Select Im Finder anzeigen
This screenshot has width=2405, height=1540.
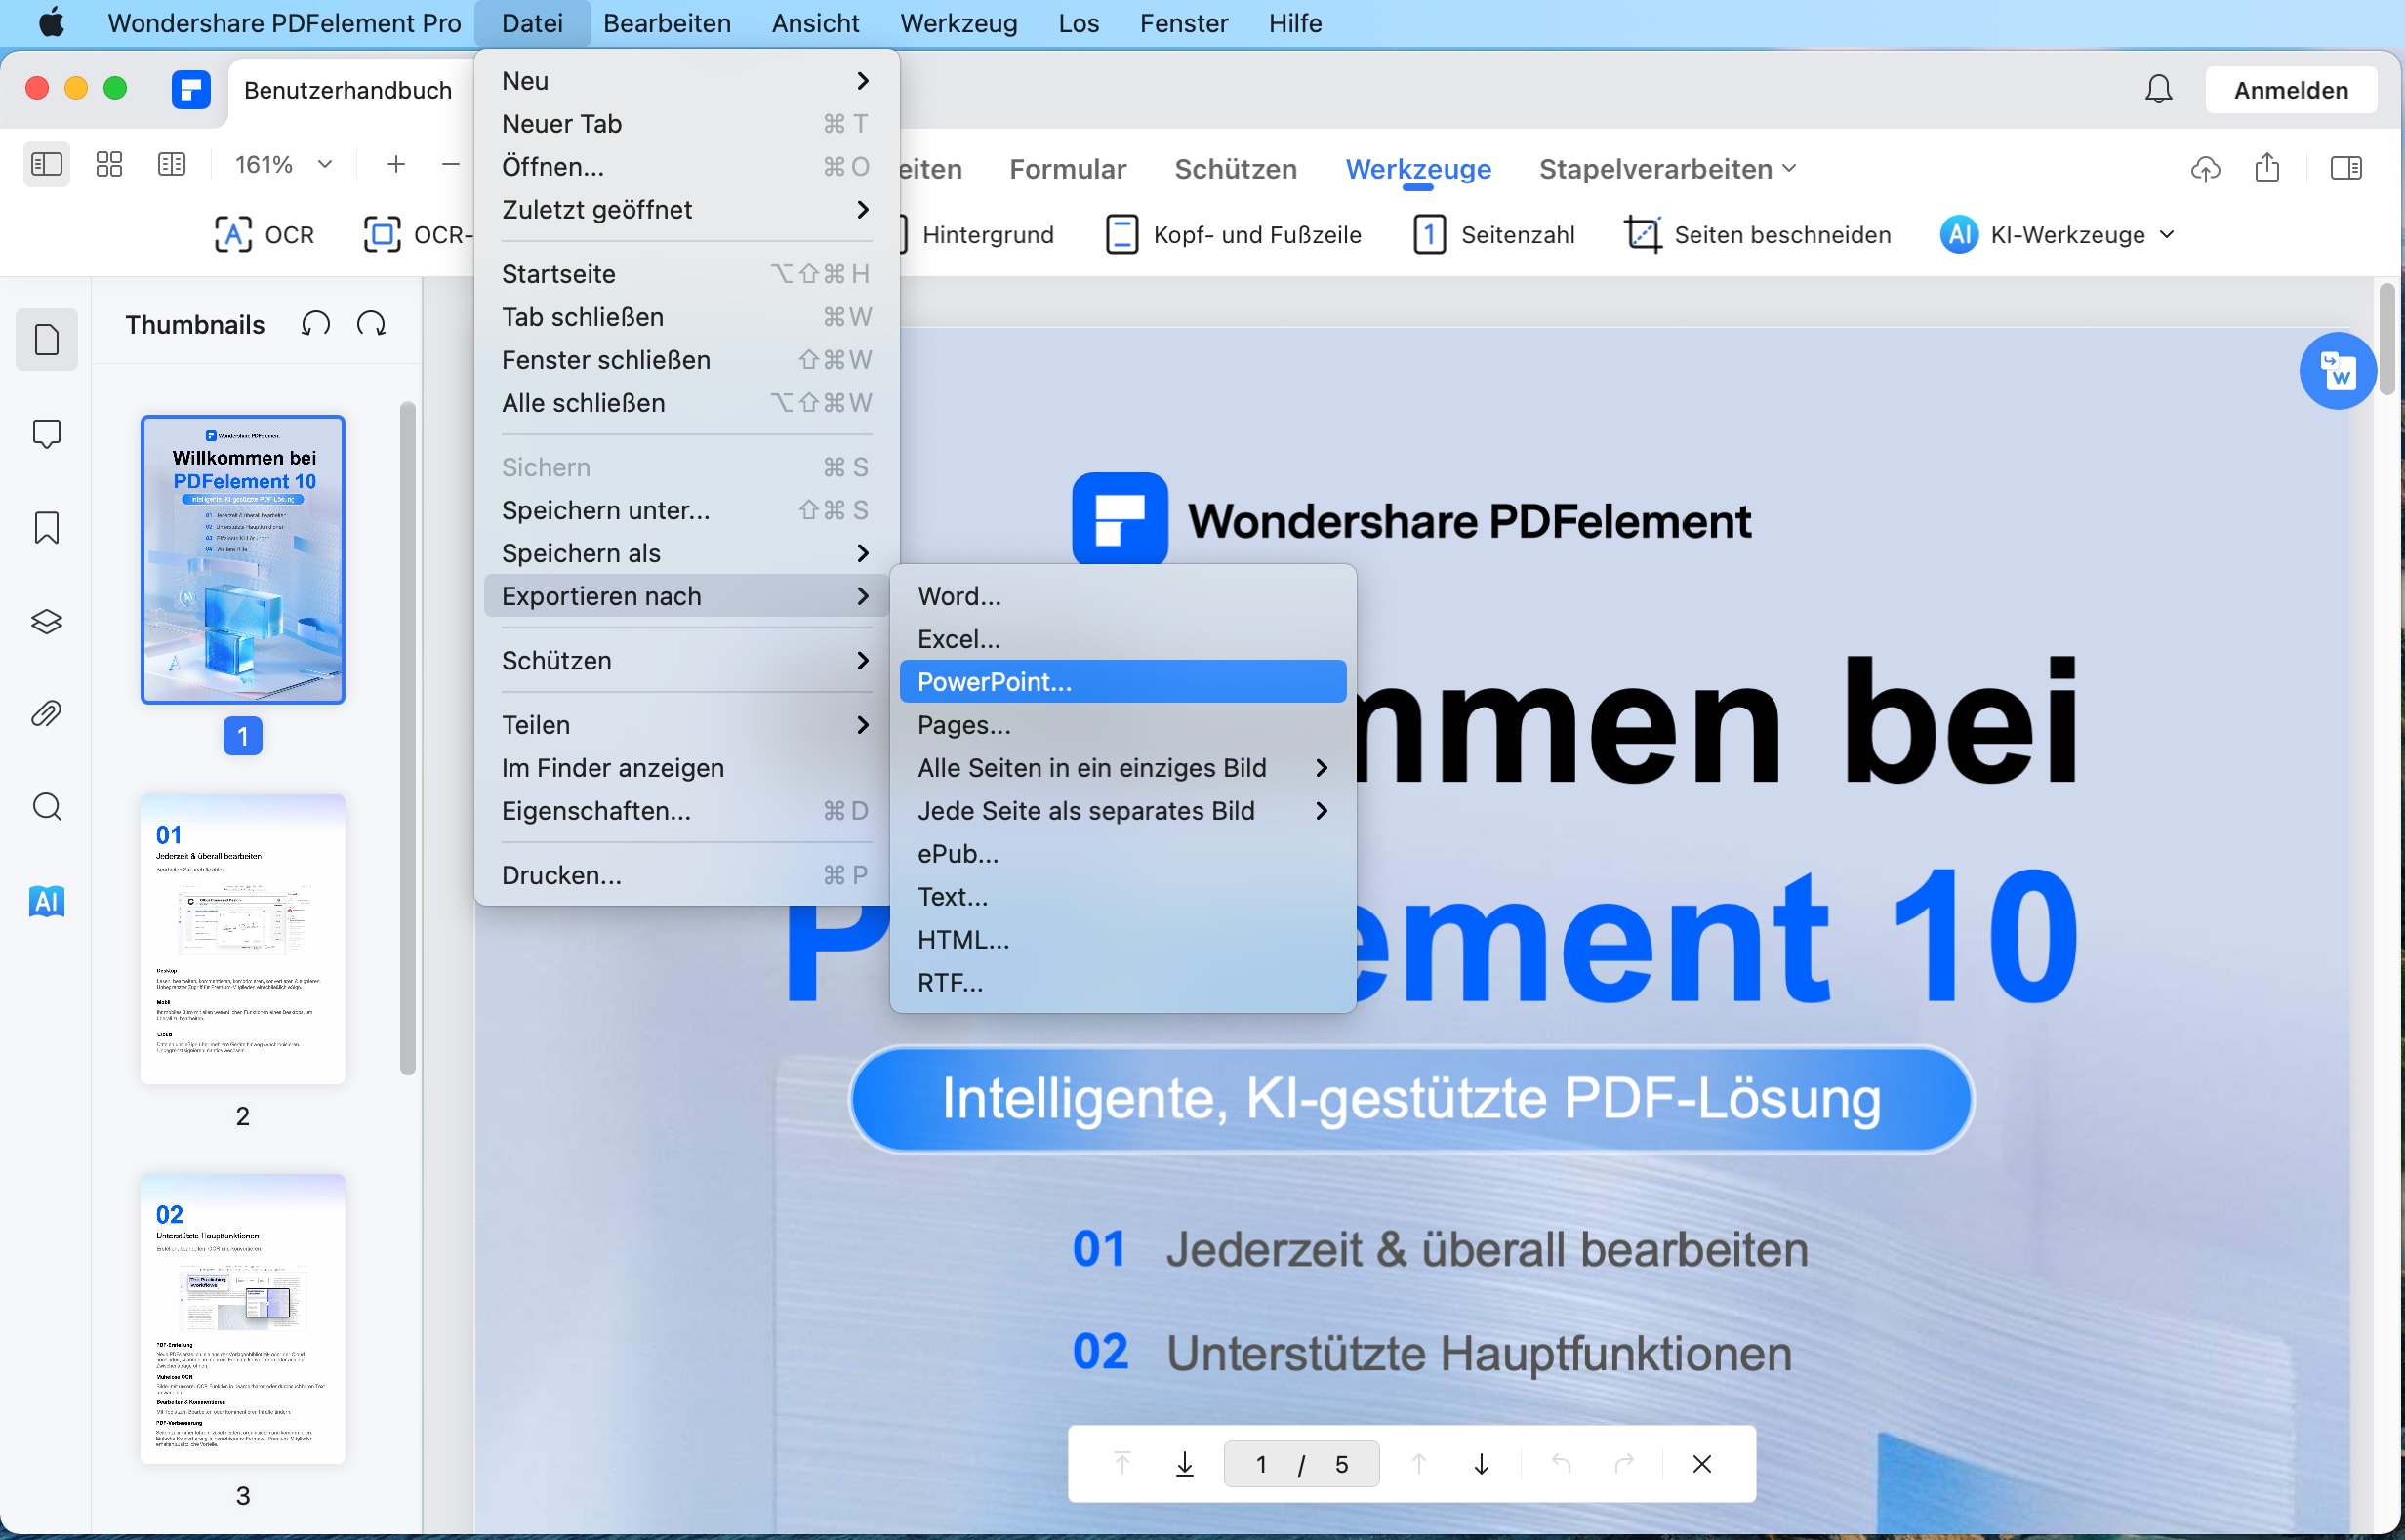pos(686,768)
